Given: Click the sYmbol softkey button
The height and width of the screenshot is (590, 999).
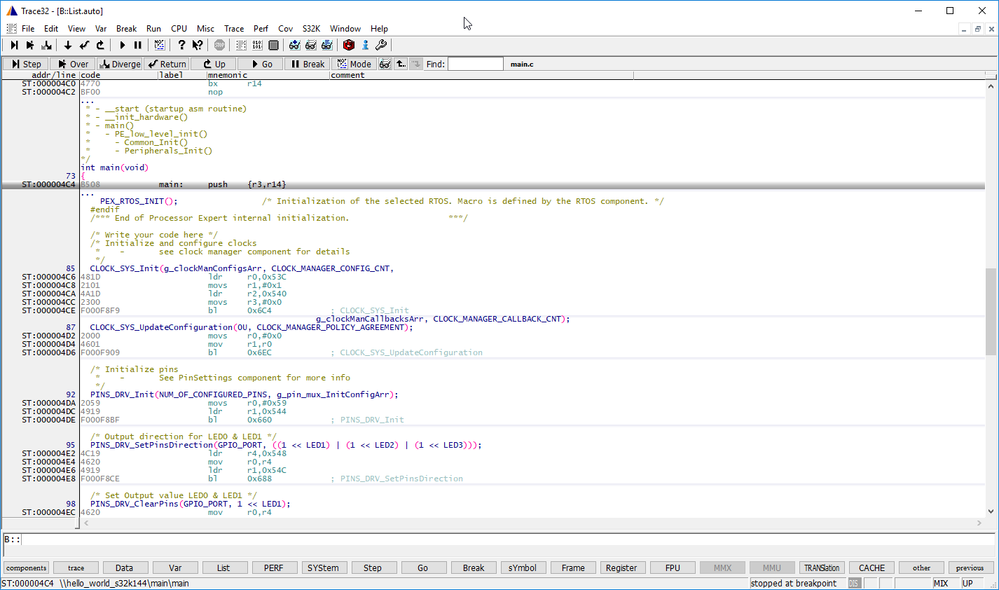Looking at the screenshot, I should point(522,568).
